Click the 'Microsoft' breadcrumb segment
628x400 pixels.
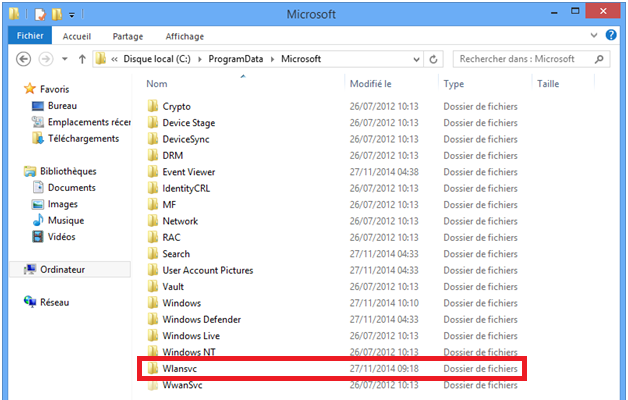(301, 59)
